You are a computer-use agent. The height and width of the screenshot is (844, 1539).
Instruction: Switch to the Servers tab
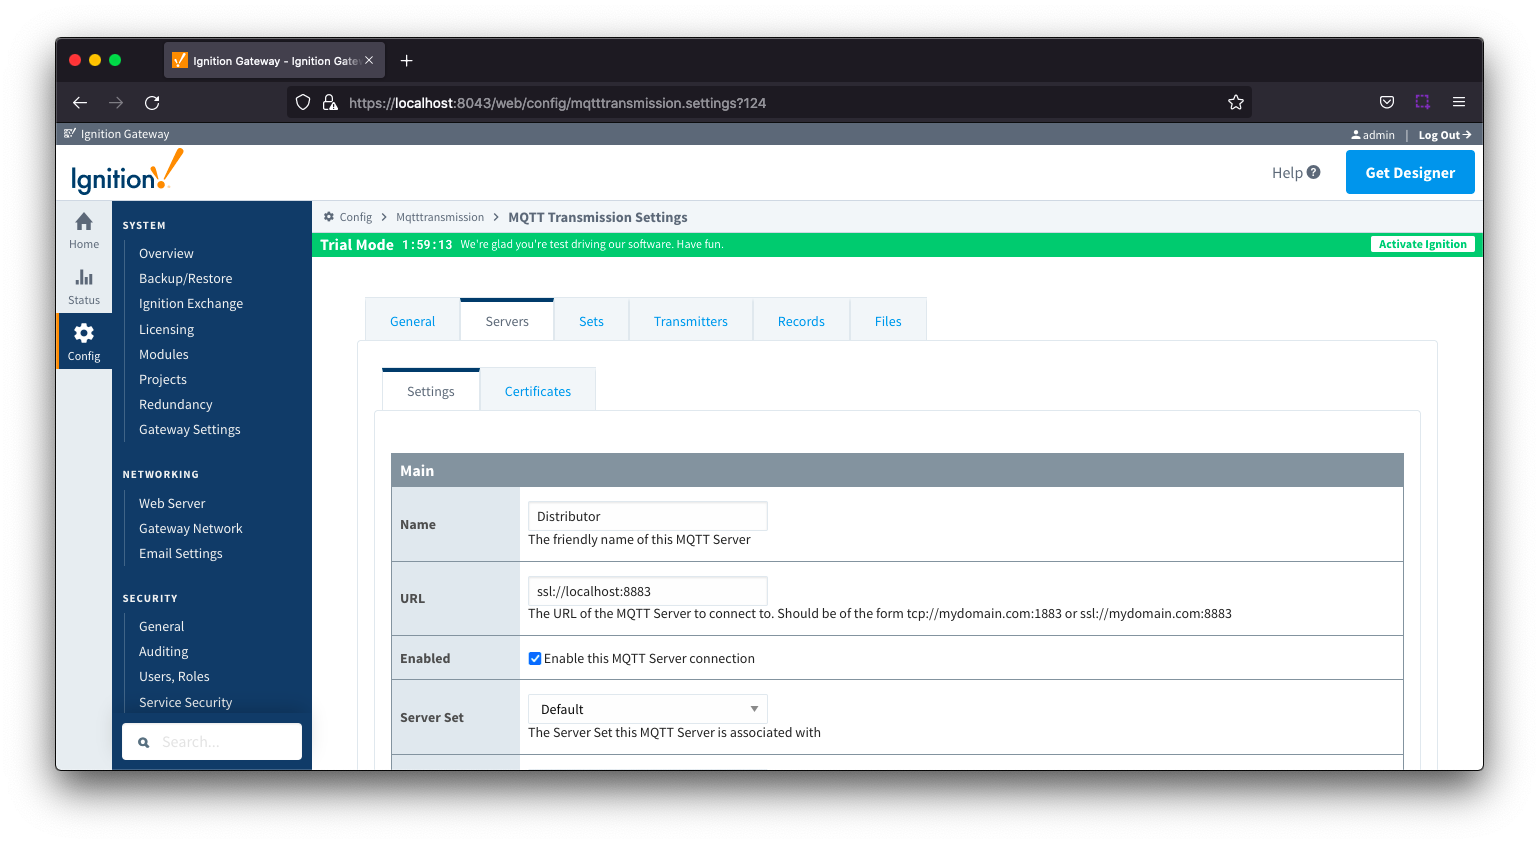click(x=507, y=321)
